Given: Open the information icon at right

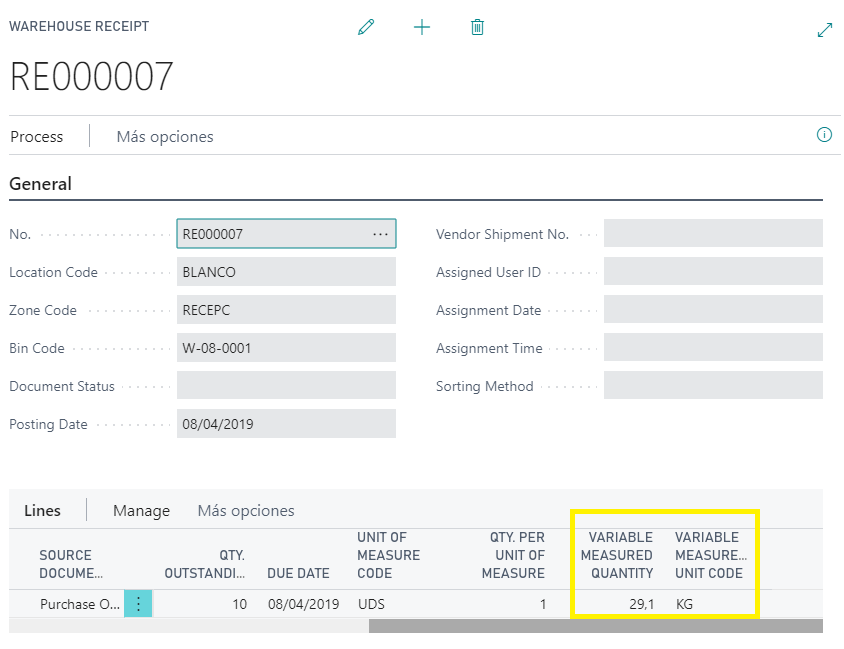Looking at the screenshot, I should point(824,135).
